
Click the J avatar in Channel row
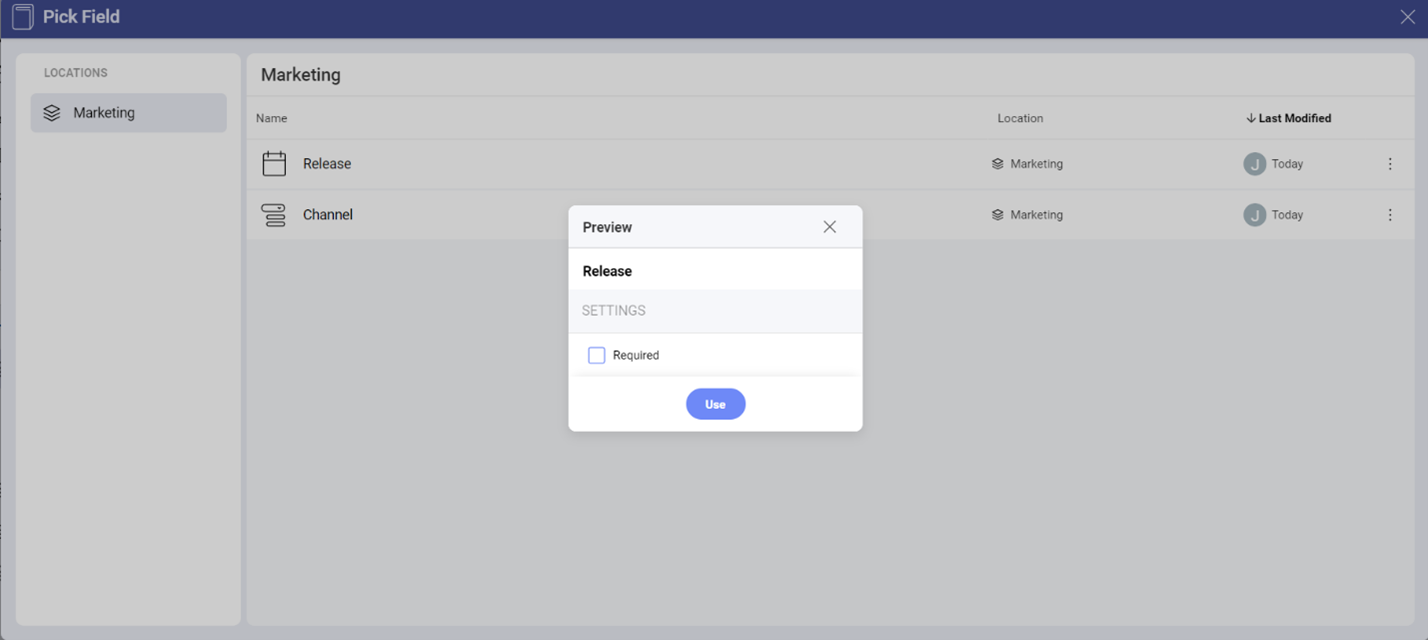(1254, 215)
